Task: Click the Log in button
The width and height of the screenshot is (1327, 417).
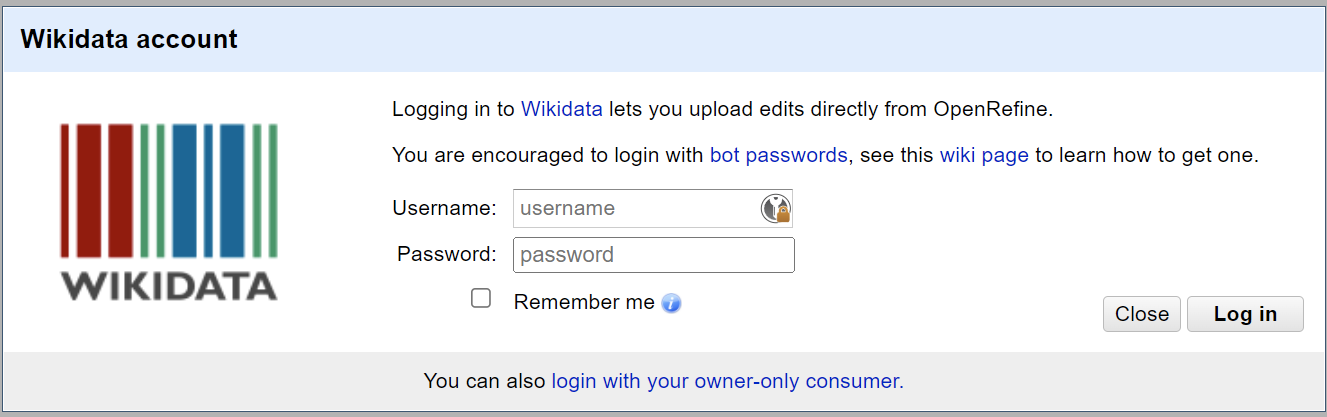Action: pos(1245,314)
